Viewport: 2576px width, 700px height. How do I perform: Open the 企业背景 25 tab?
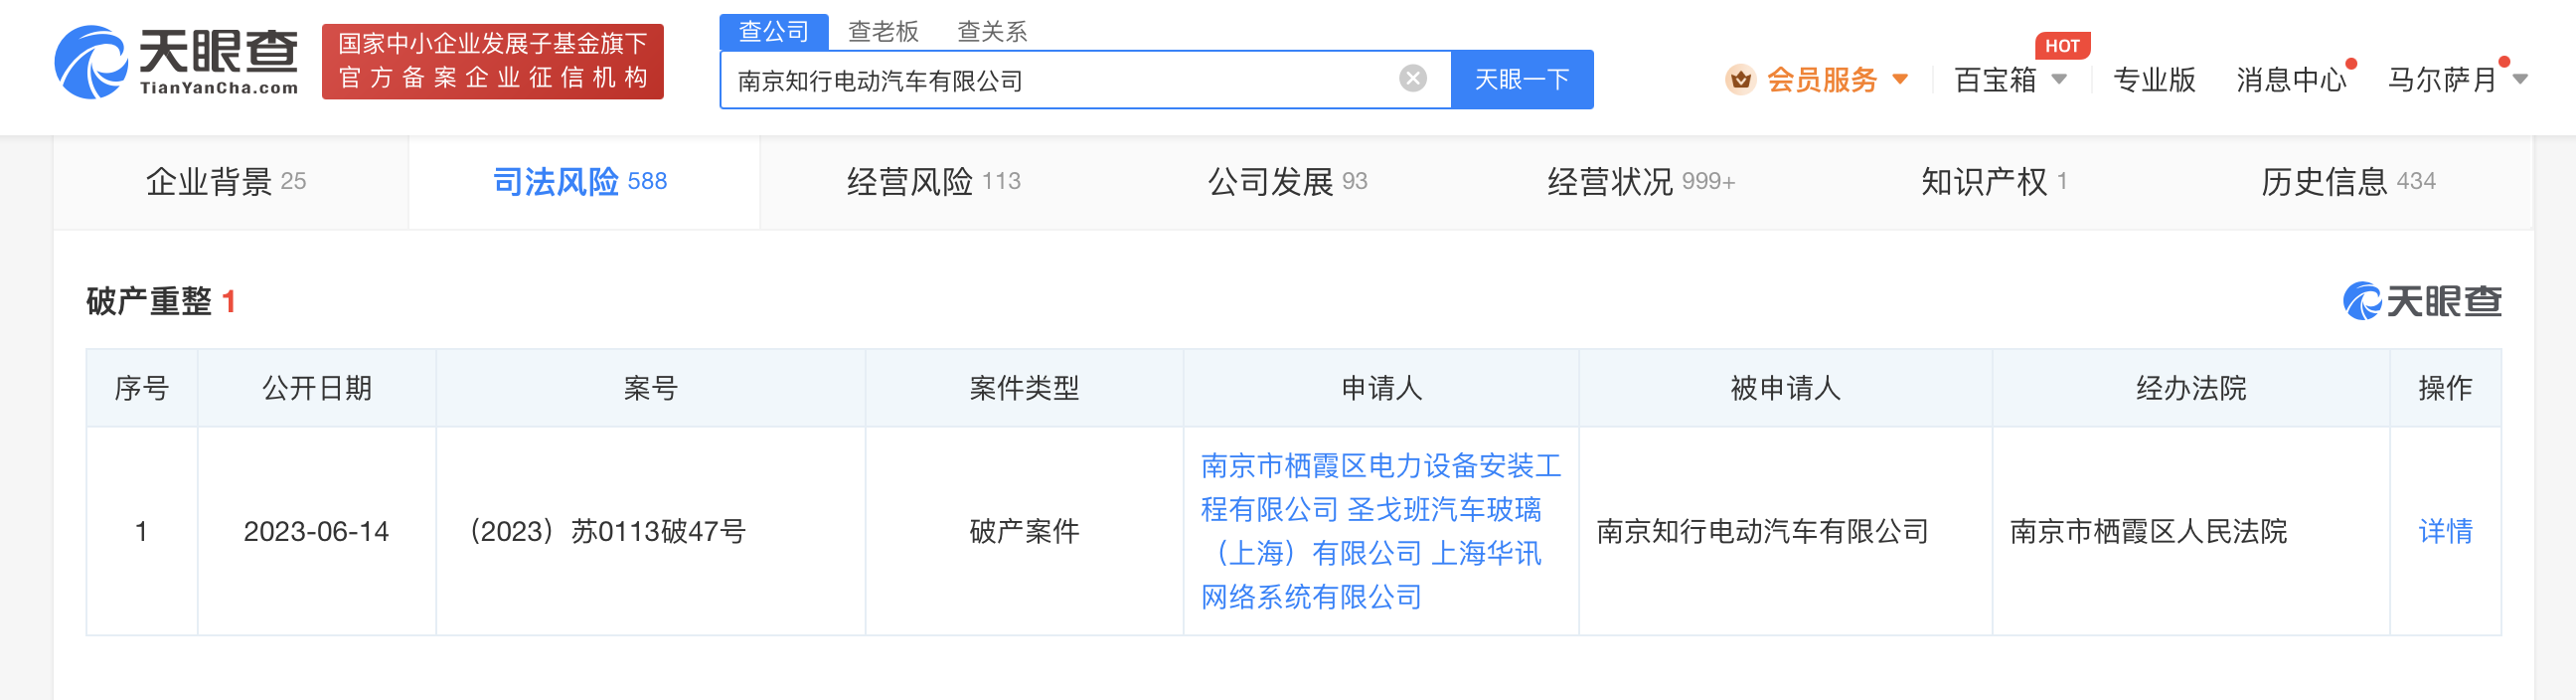coord(227,182)
